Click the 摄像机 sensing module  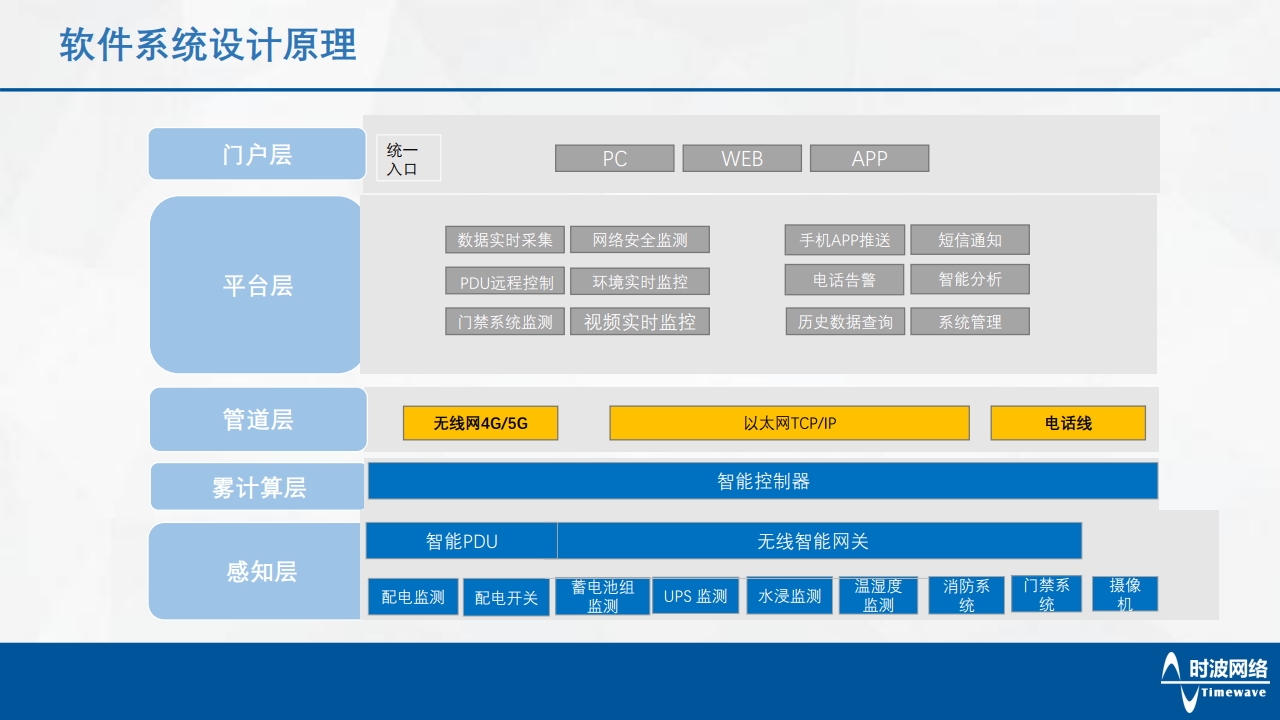click(x=1125, y=594)
